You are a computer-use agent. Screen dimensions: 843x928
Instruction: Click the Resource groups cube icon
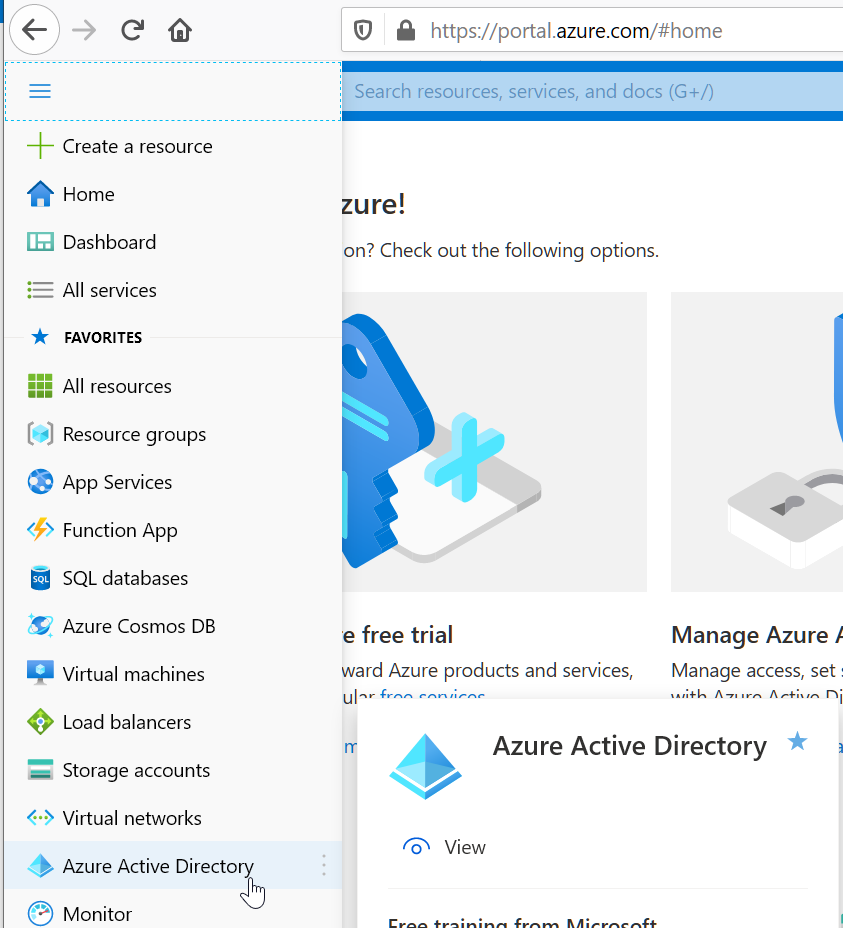tap(40, 434)
